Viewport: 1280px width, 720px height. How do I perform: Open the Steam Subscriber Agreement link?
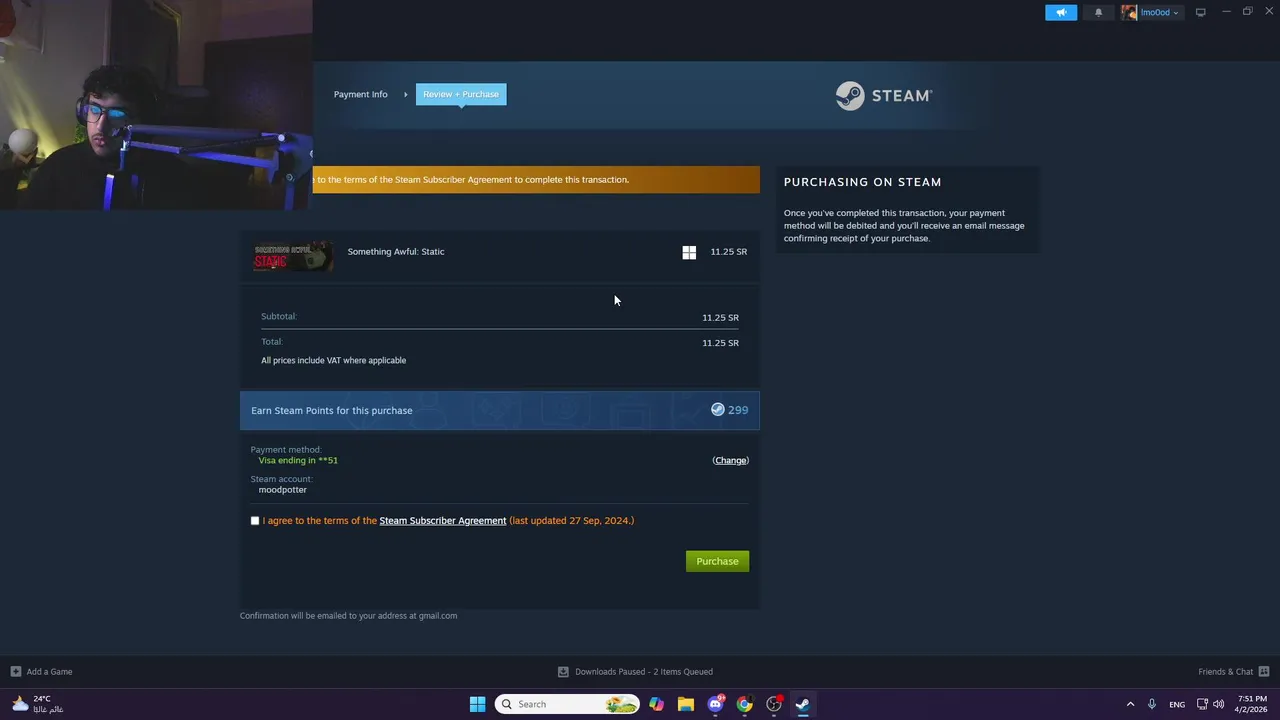[443, 521]
